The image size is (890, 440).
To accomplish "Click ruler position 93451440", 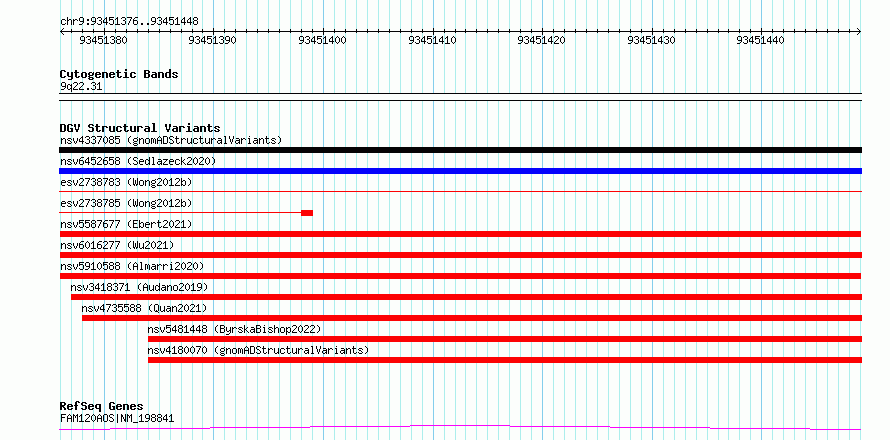I will 761,40.
